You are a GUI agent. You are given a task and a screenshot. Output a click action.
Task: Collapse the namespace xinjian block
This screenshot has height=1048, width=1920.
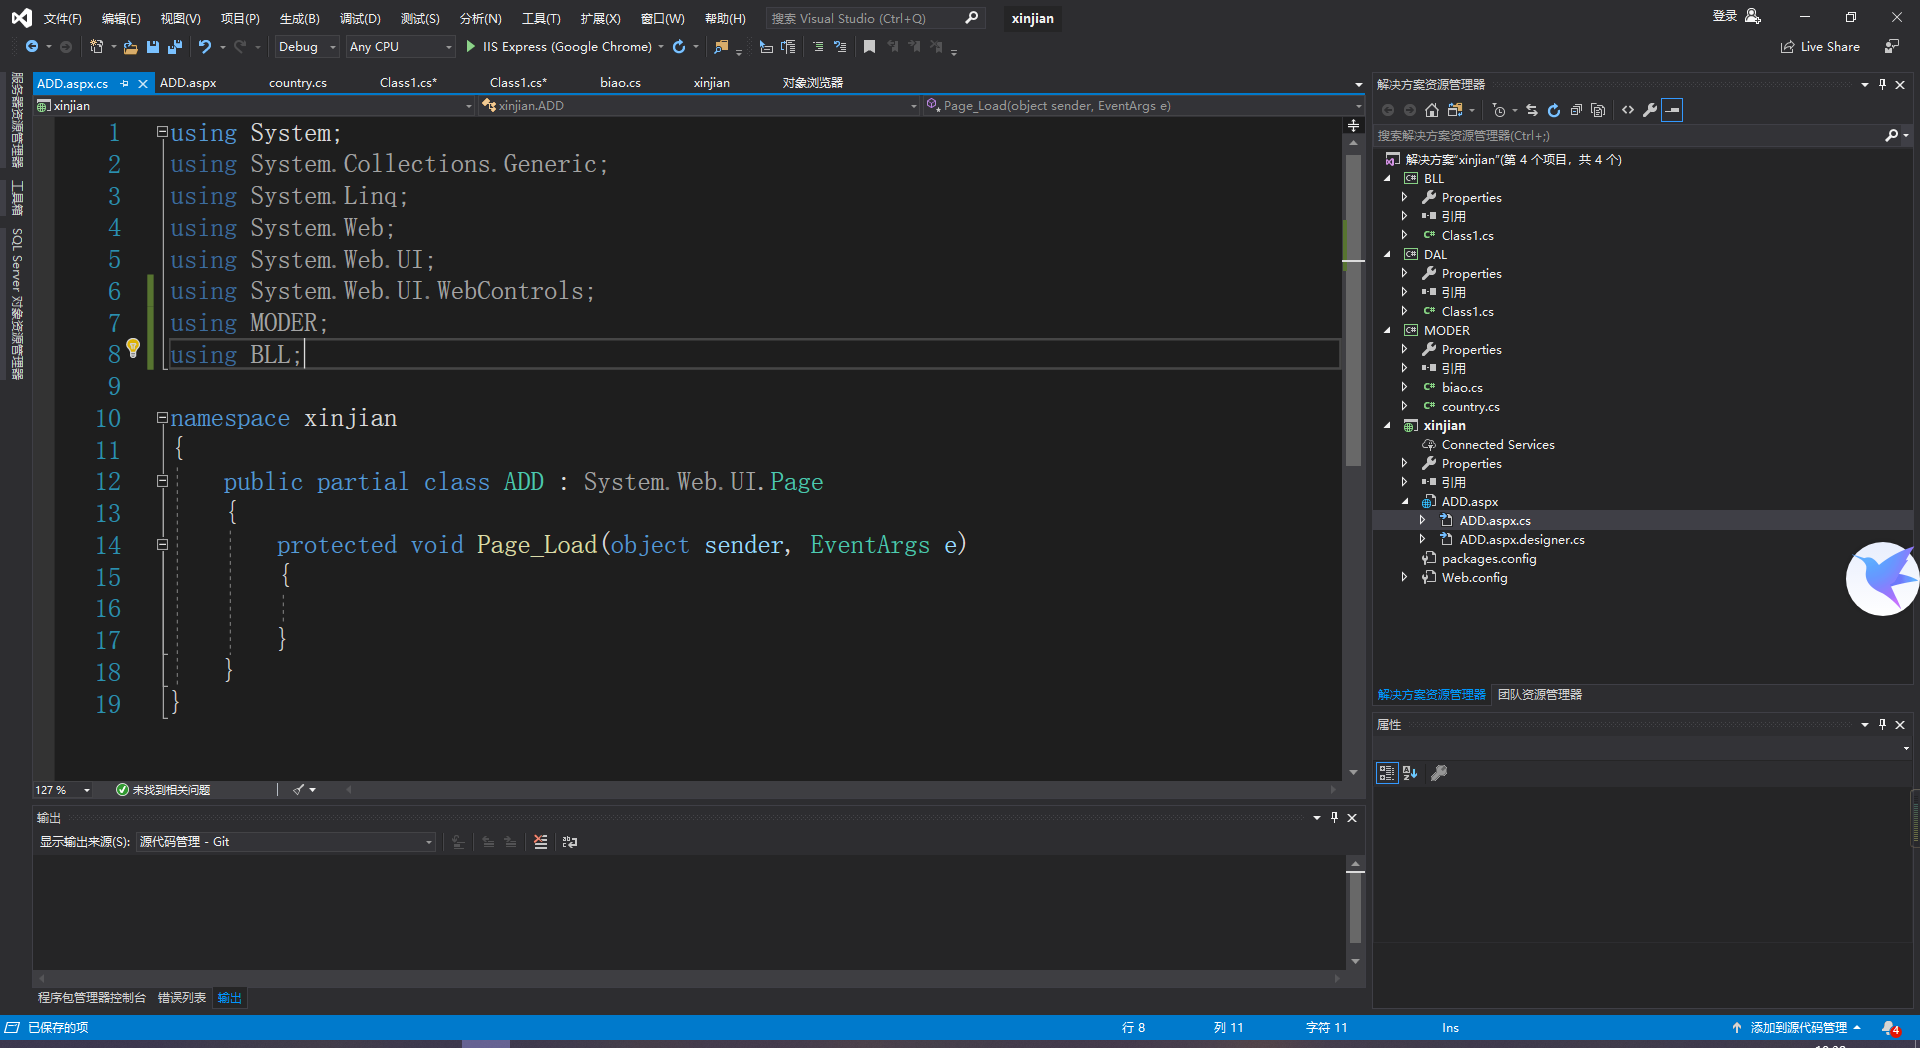tap(162, 418)
